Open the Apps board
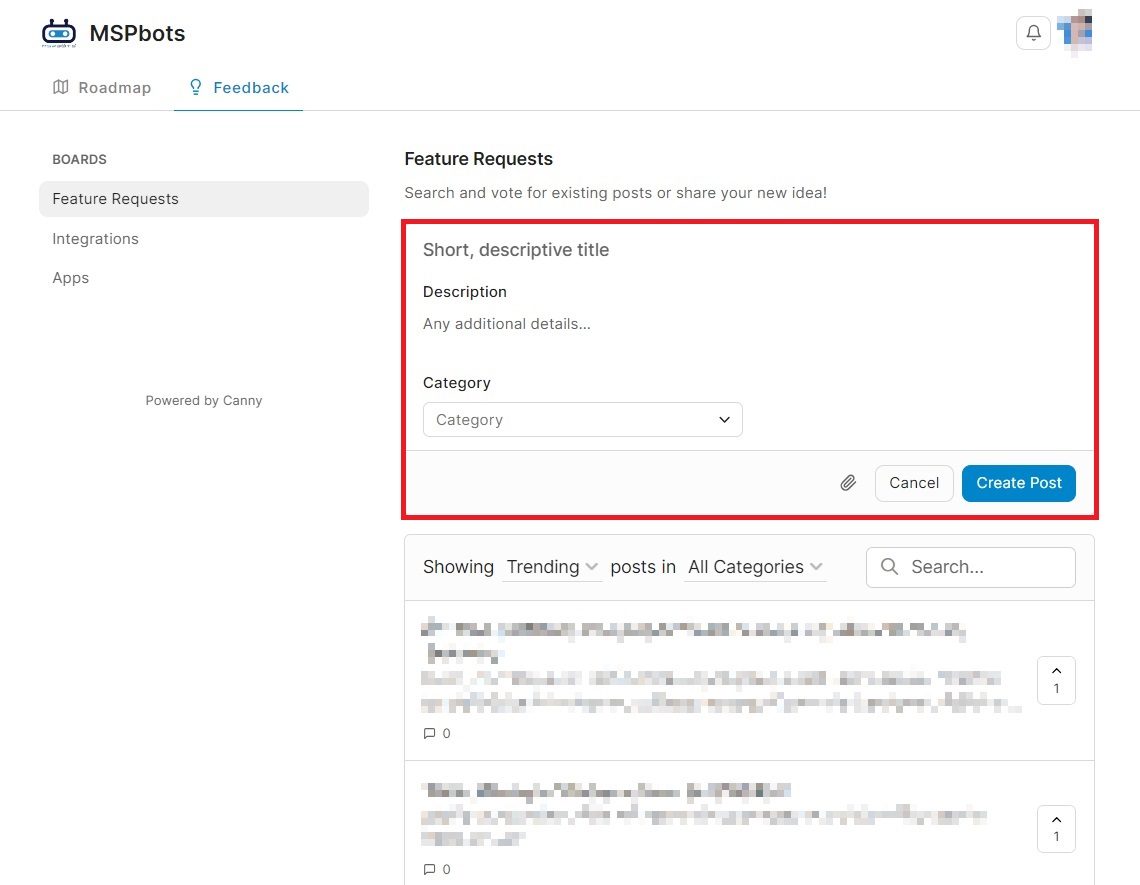Image resolution: width=1140 pixels, height=885 pixels. pos(71,278)
